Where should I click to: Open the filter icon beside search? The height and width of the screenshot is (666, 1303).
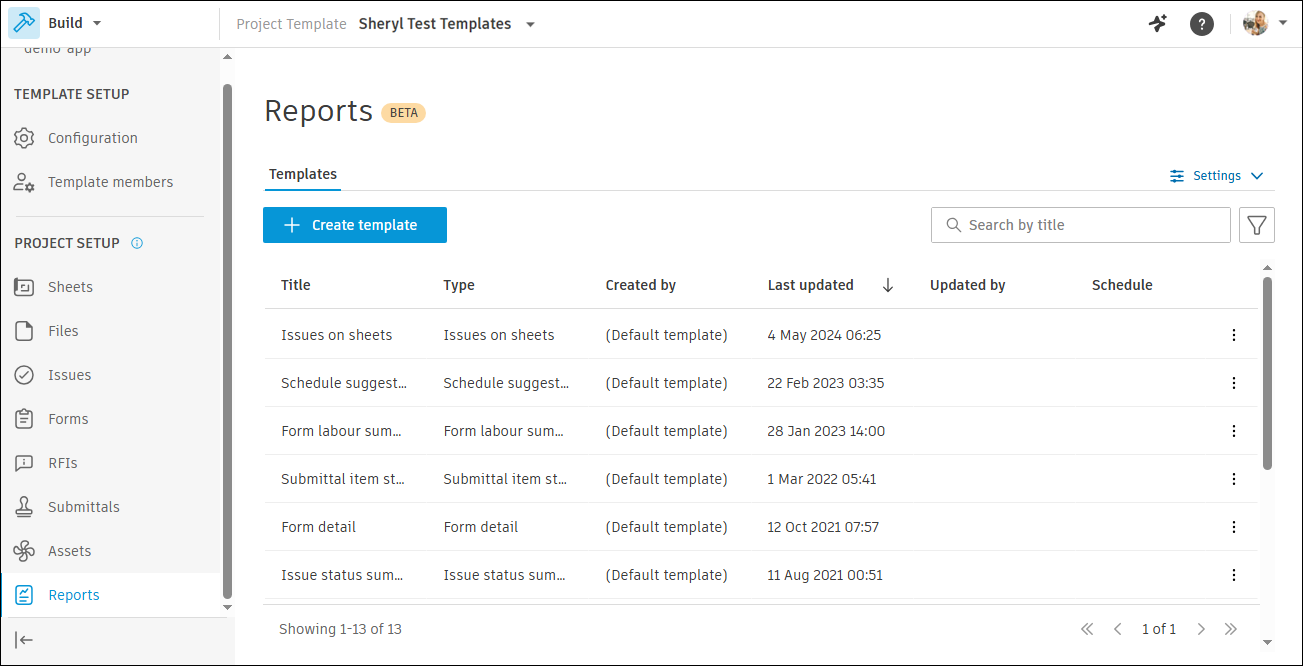click(1257, 225)
